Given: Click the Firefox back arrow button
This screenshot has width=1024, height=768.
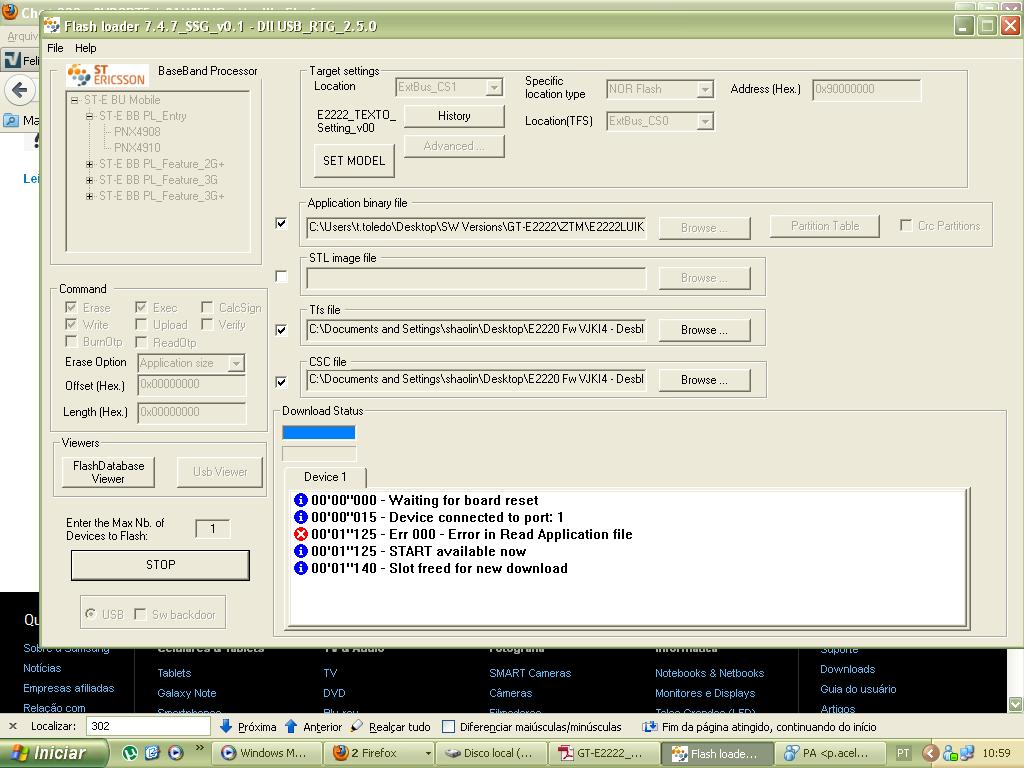Looking at the screenshot, I should [x=20, y=90].
